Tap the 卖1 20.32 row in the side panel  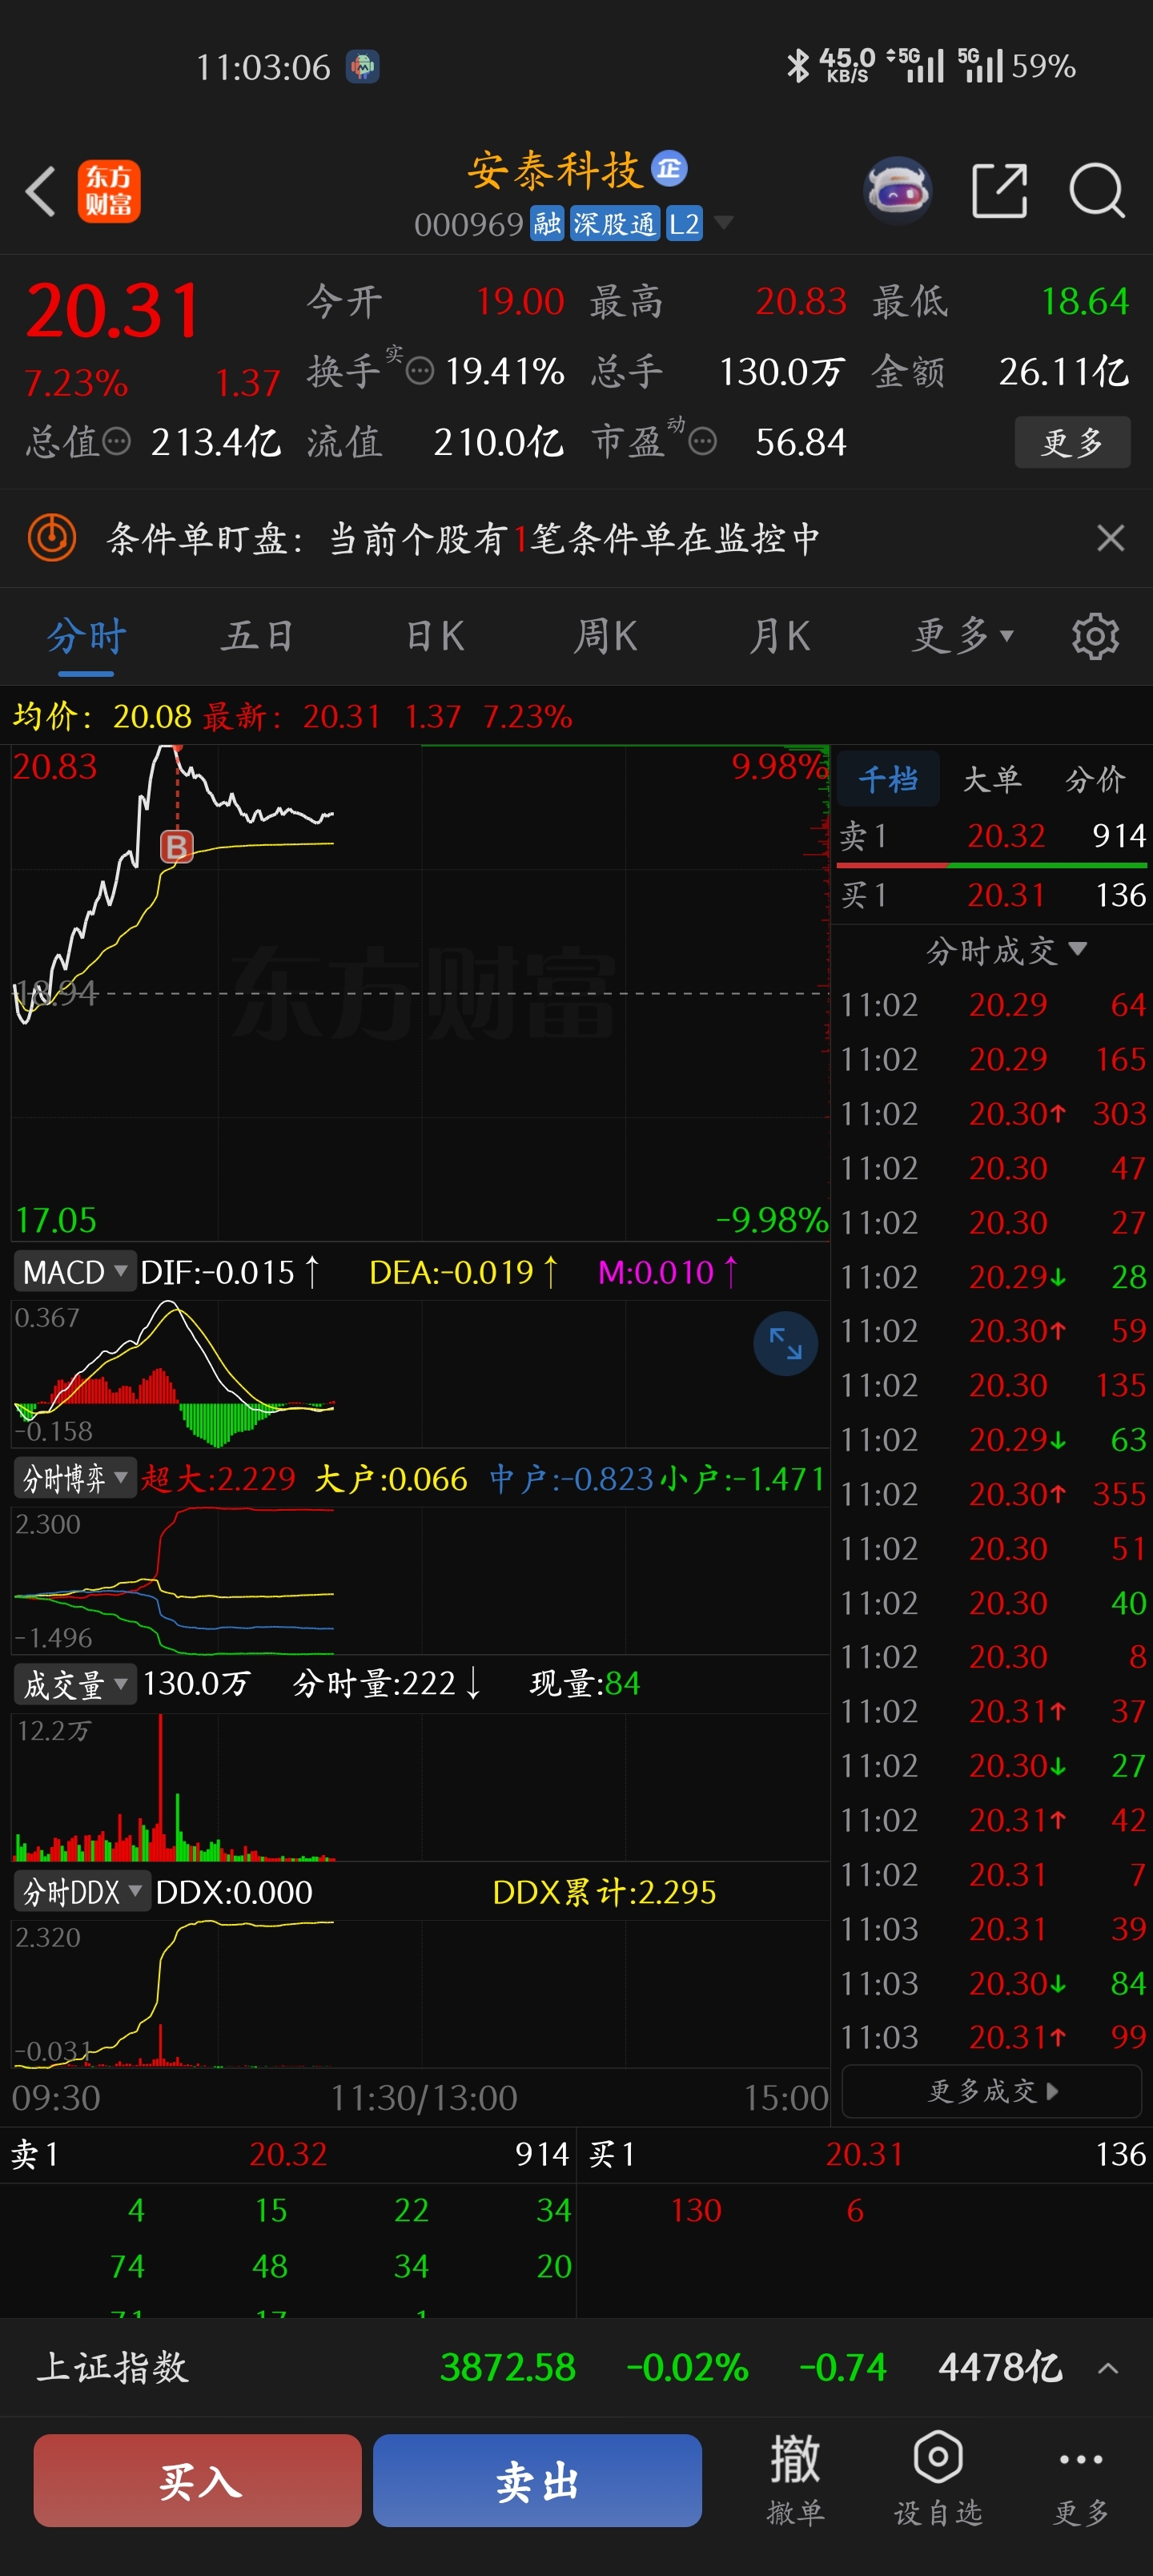992,835
